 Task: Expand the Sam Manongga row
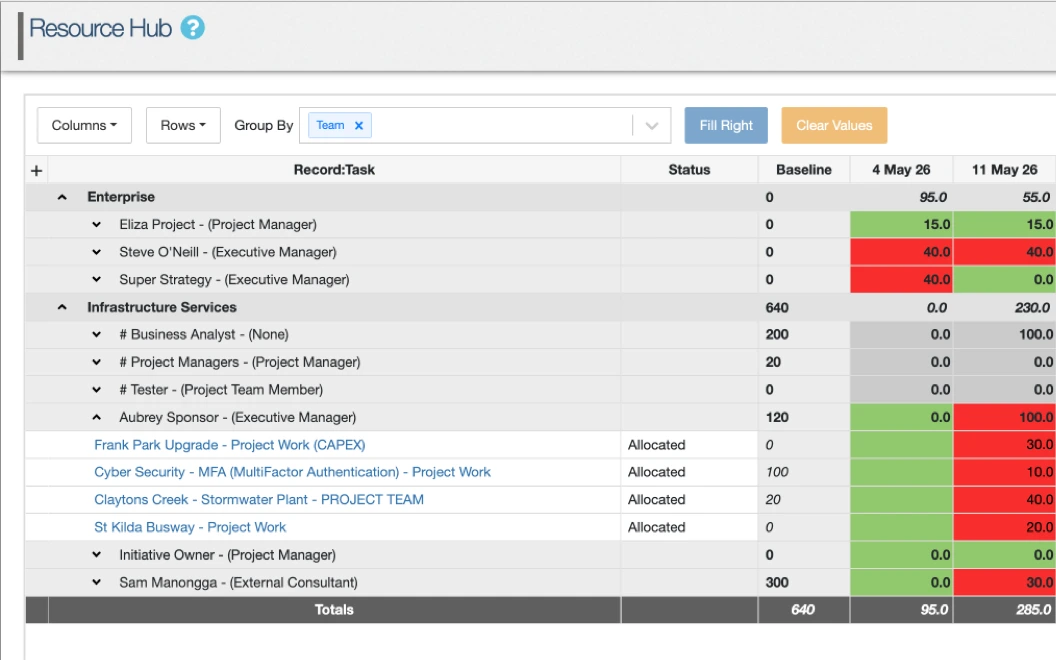pos(96,583)
